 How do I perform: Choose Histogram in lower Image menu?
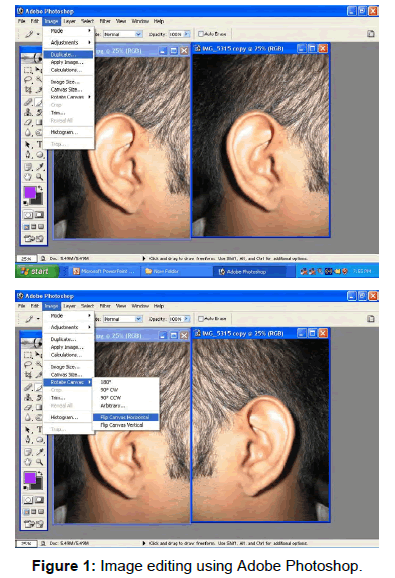pyautogui.click(x=69, y=417)
